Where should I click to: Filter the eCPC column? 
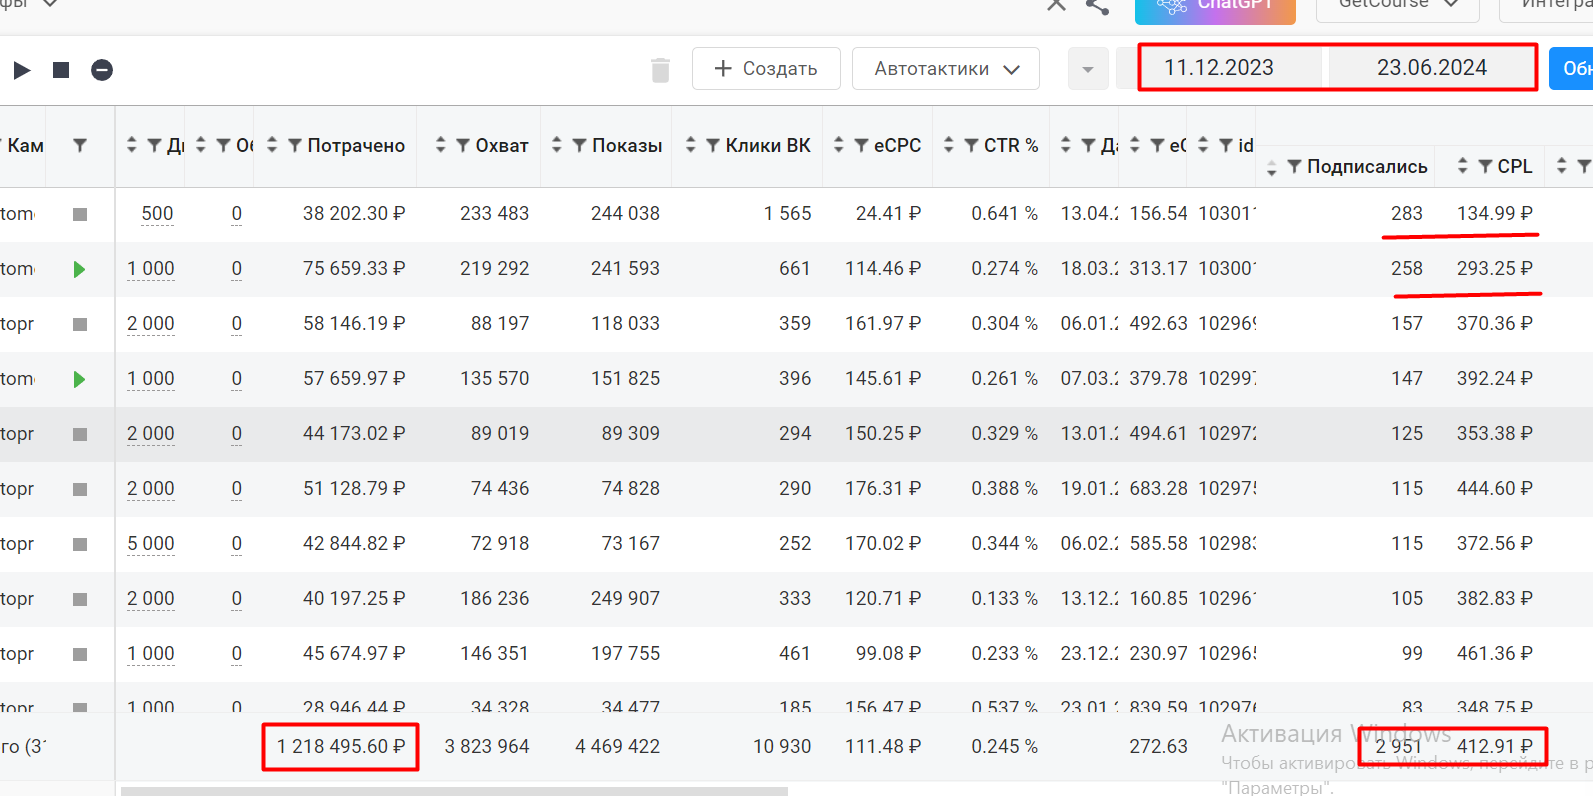tap(861, 146)
